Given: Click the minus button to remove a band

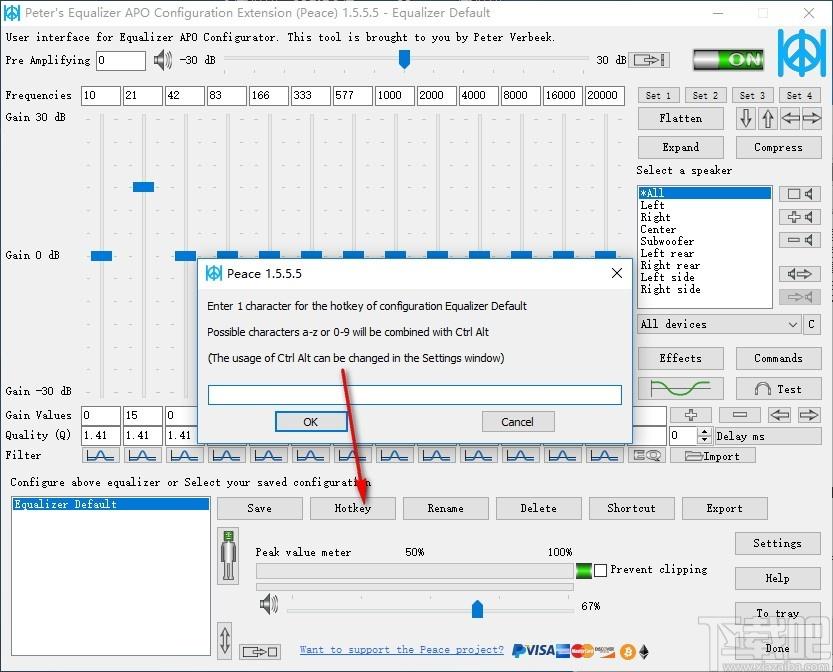Looking at the screenshot, I should tap(740, 415).
